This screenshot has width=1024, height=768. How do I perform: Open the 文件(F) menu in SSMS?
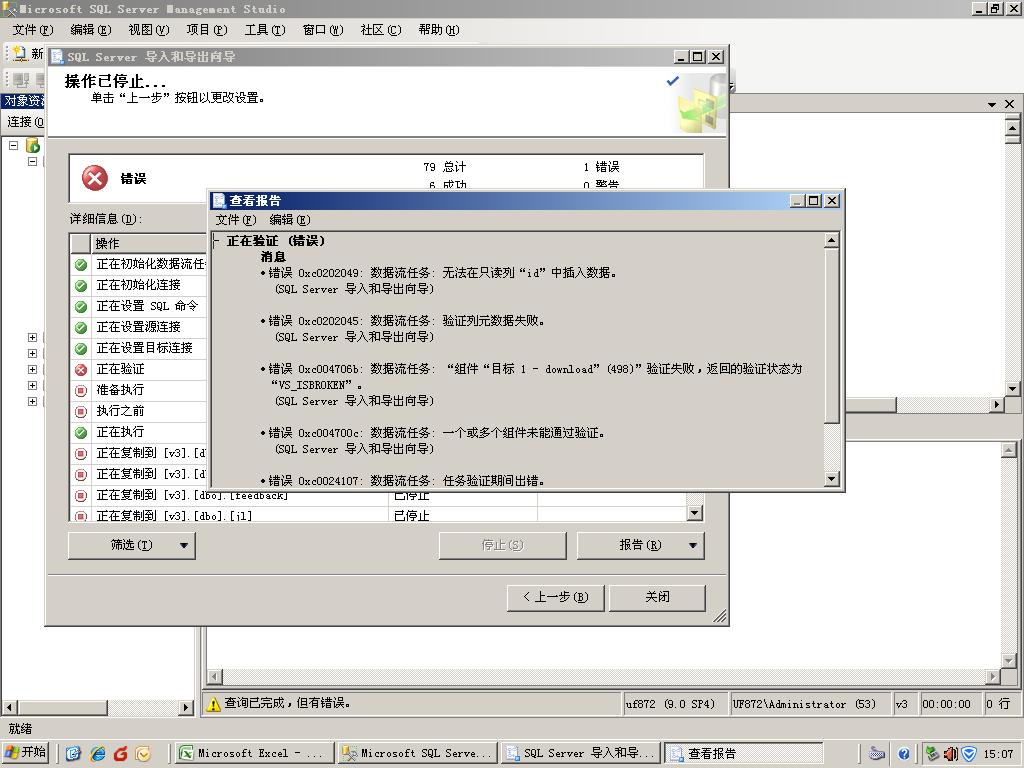click(33, 29)
